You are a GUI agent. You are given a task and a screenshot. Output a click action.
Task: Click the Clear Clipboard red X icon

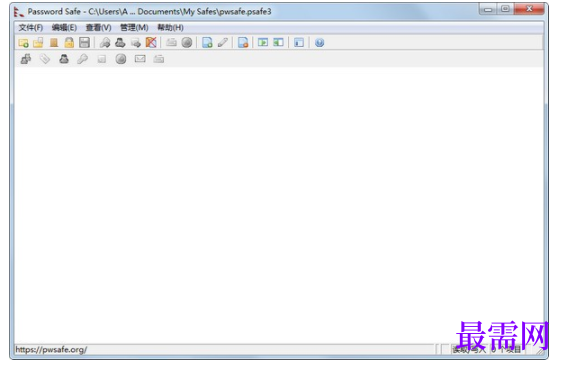tap(151, 43)
